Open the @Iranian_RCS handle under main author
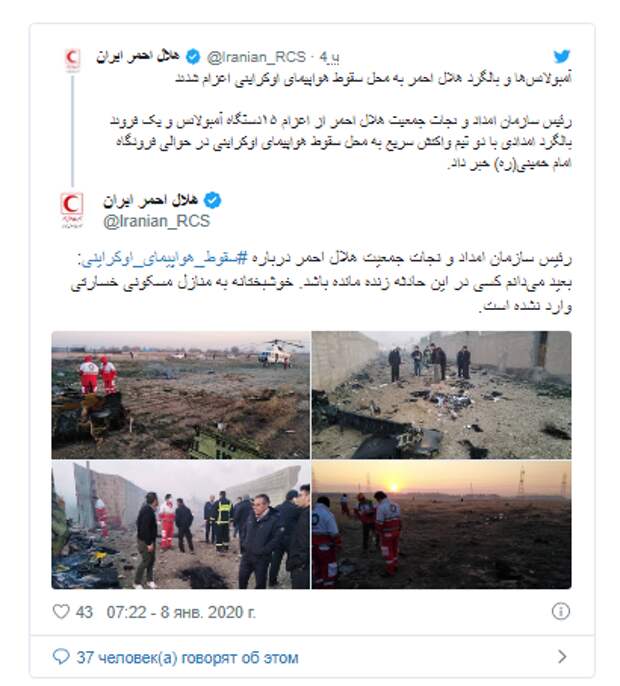 point(157,221)
